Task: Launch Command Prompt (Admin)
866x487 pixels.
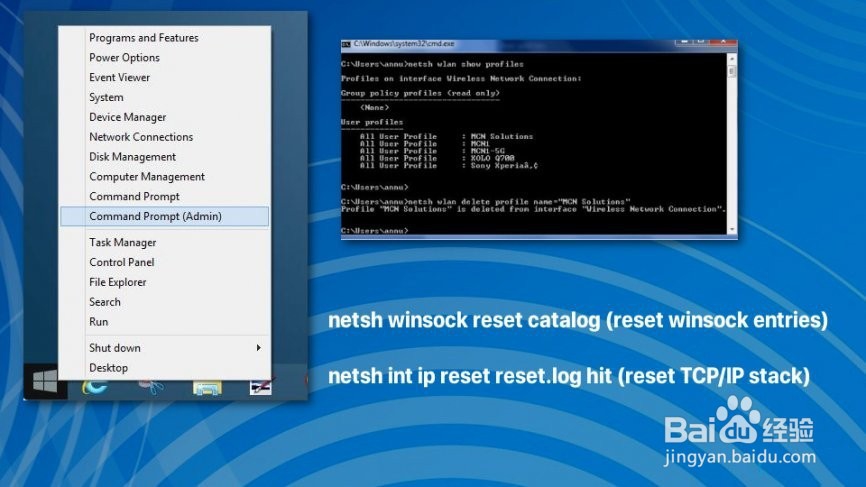Action: pyautogui.click(x=165, y=216)
